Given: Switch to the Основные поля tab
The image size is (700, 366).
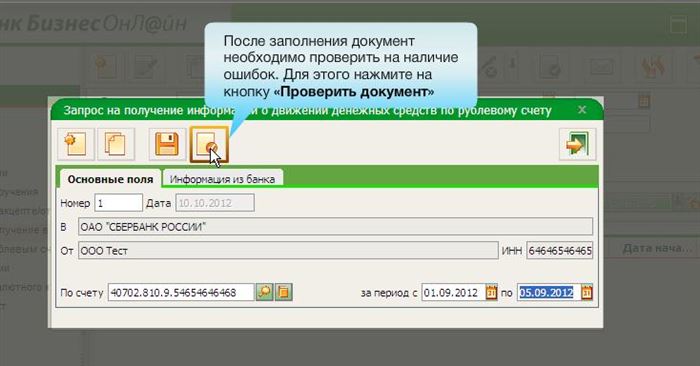Looking at the screenshot, I should pyautogui.click(x=110, y=179).
